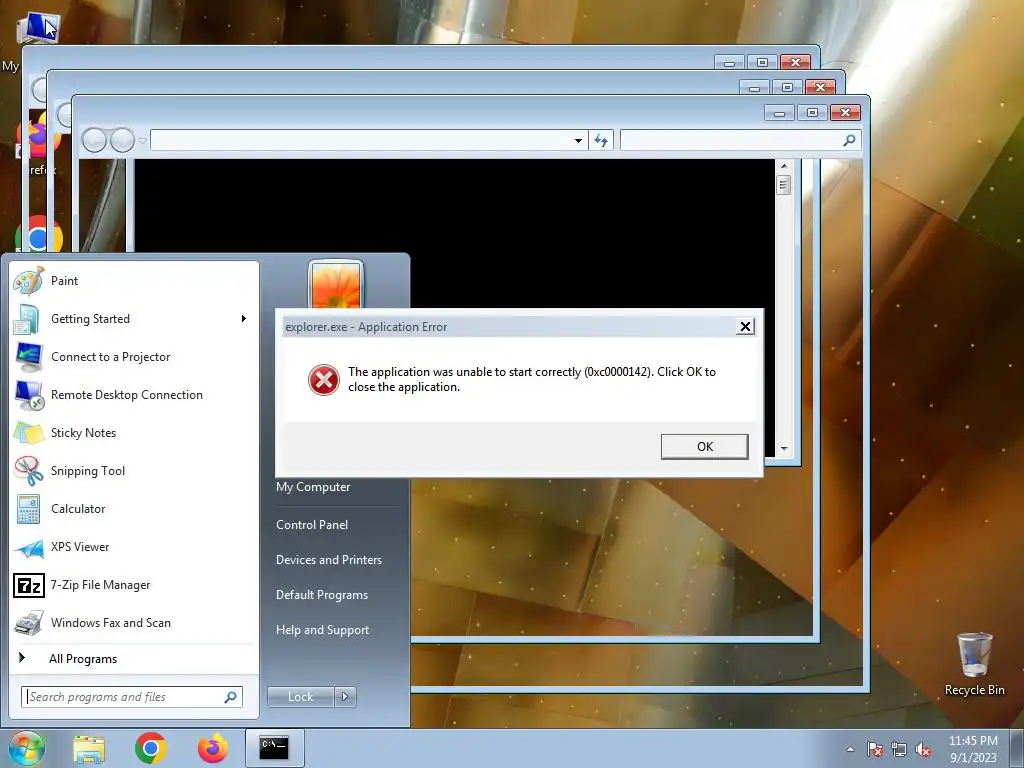The image size is (1024, 768).
Task: Click the refresh button beside the address bar
Action: pos(601,140)
